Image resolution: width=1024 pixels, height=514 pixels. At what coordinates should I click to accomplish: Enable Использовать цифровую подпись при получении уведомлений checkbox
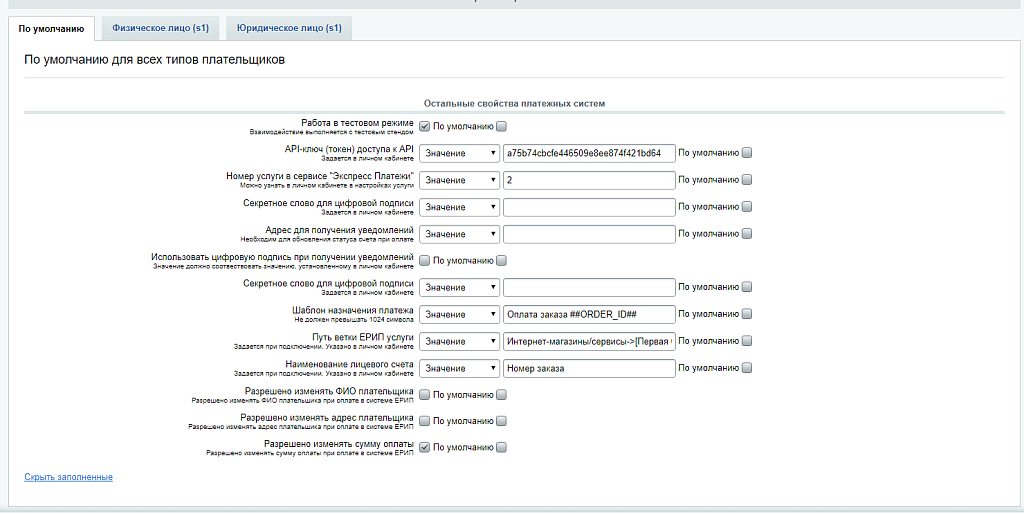click(x=425, y=260)
